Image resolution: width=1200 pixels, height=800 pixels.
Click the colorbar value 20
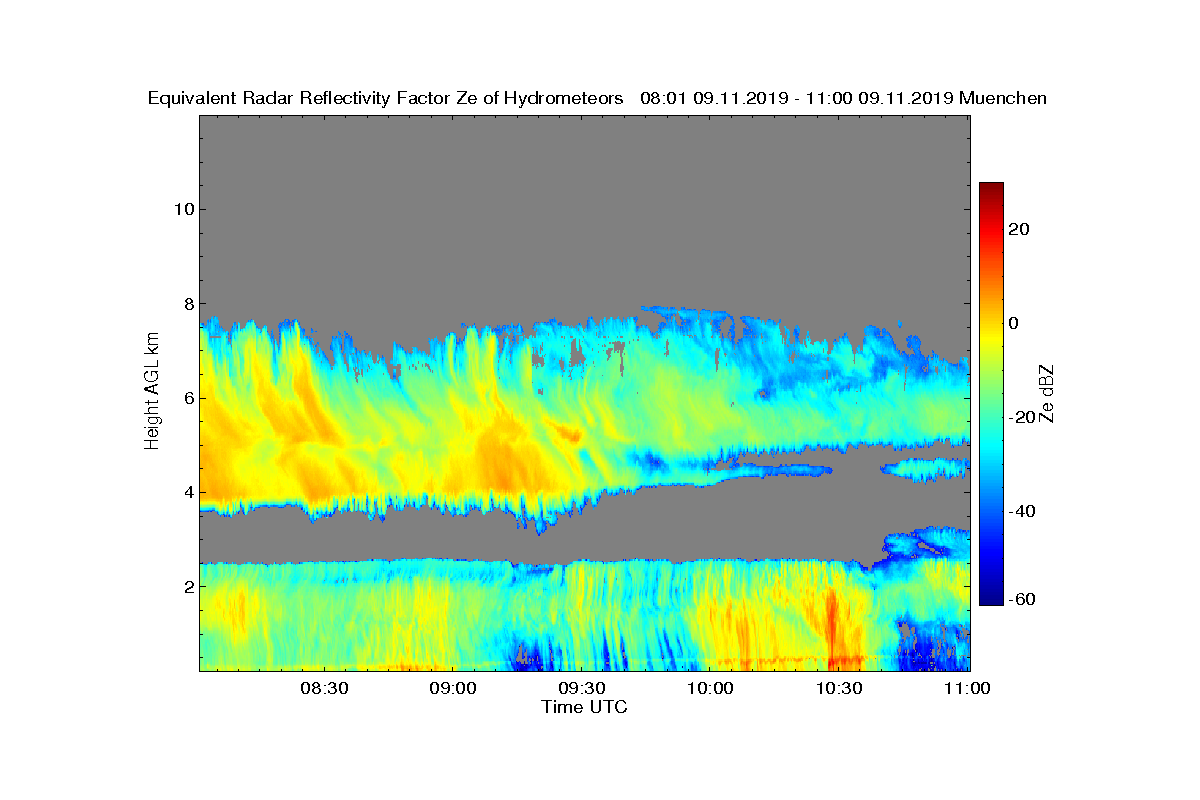(x=1020, y=229)
